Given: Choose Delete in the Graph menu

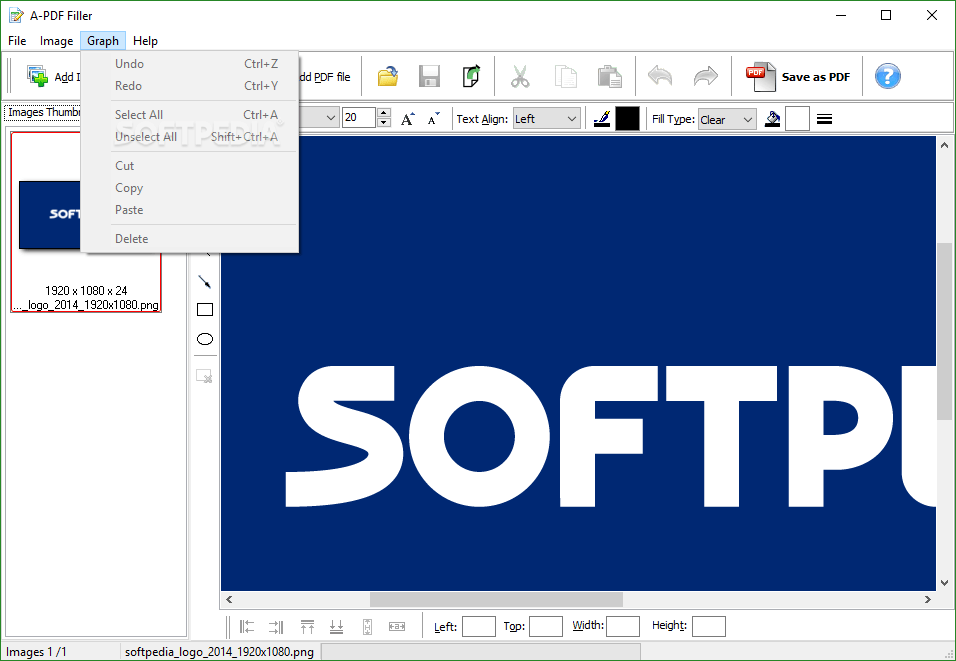Looking at the screenshot, I should tap(190, 239).
